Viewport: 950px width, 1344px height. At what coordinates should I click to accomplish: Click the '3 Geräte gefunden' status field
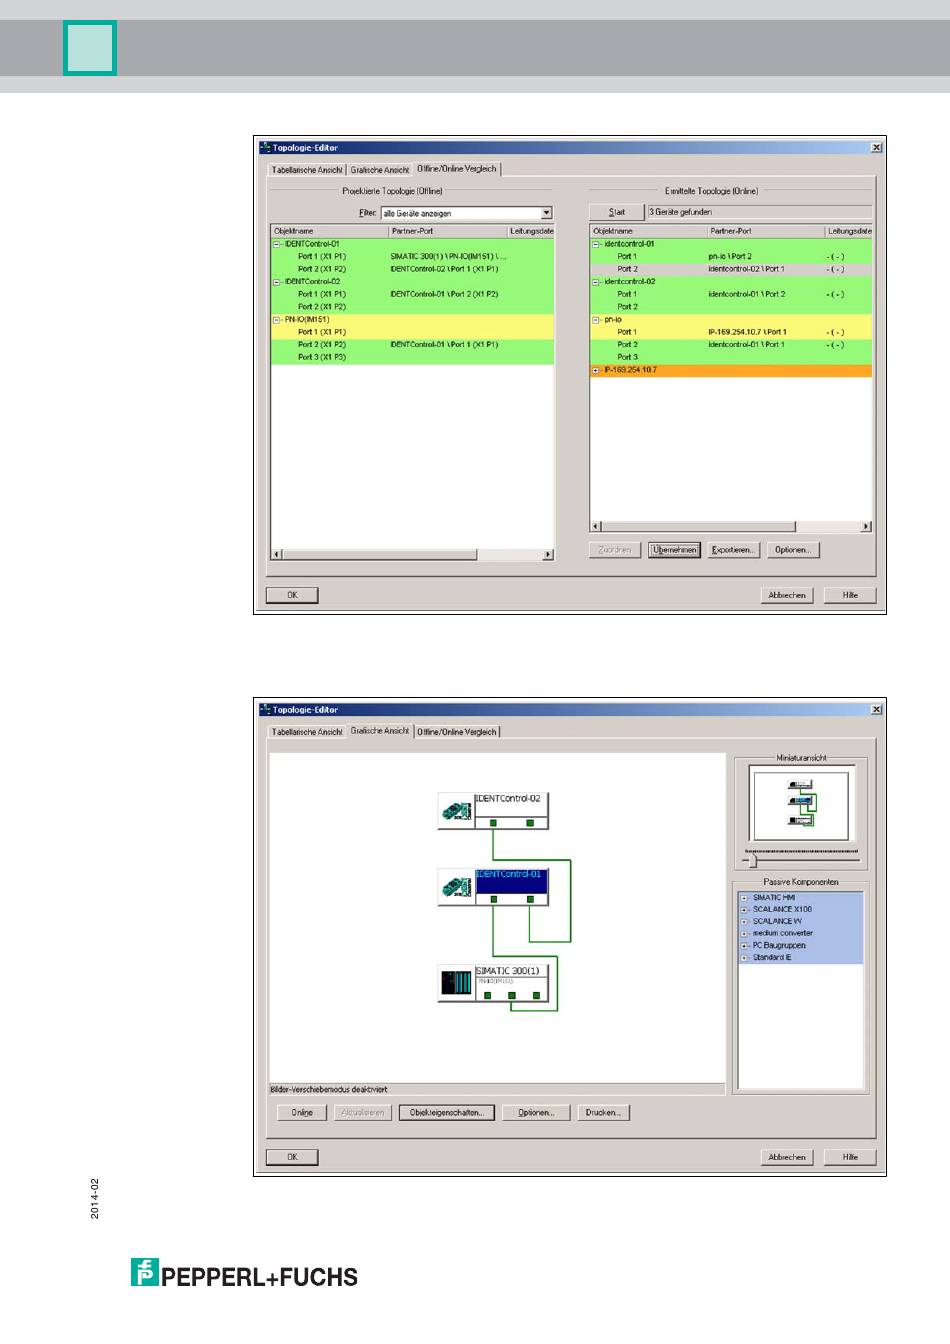(x=759, y=212)
